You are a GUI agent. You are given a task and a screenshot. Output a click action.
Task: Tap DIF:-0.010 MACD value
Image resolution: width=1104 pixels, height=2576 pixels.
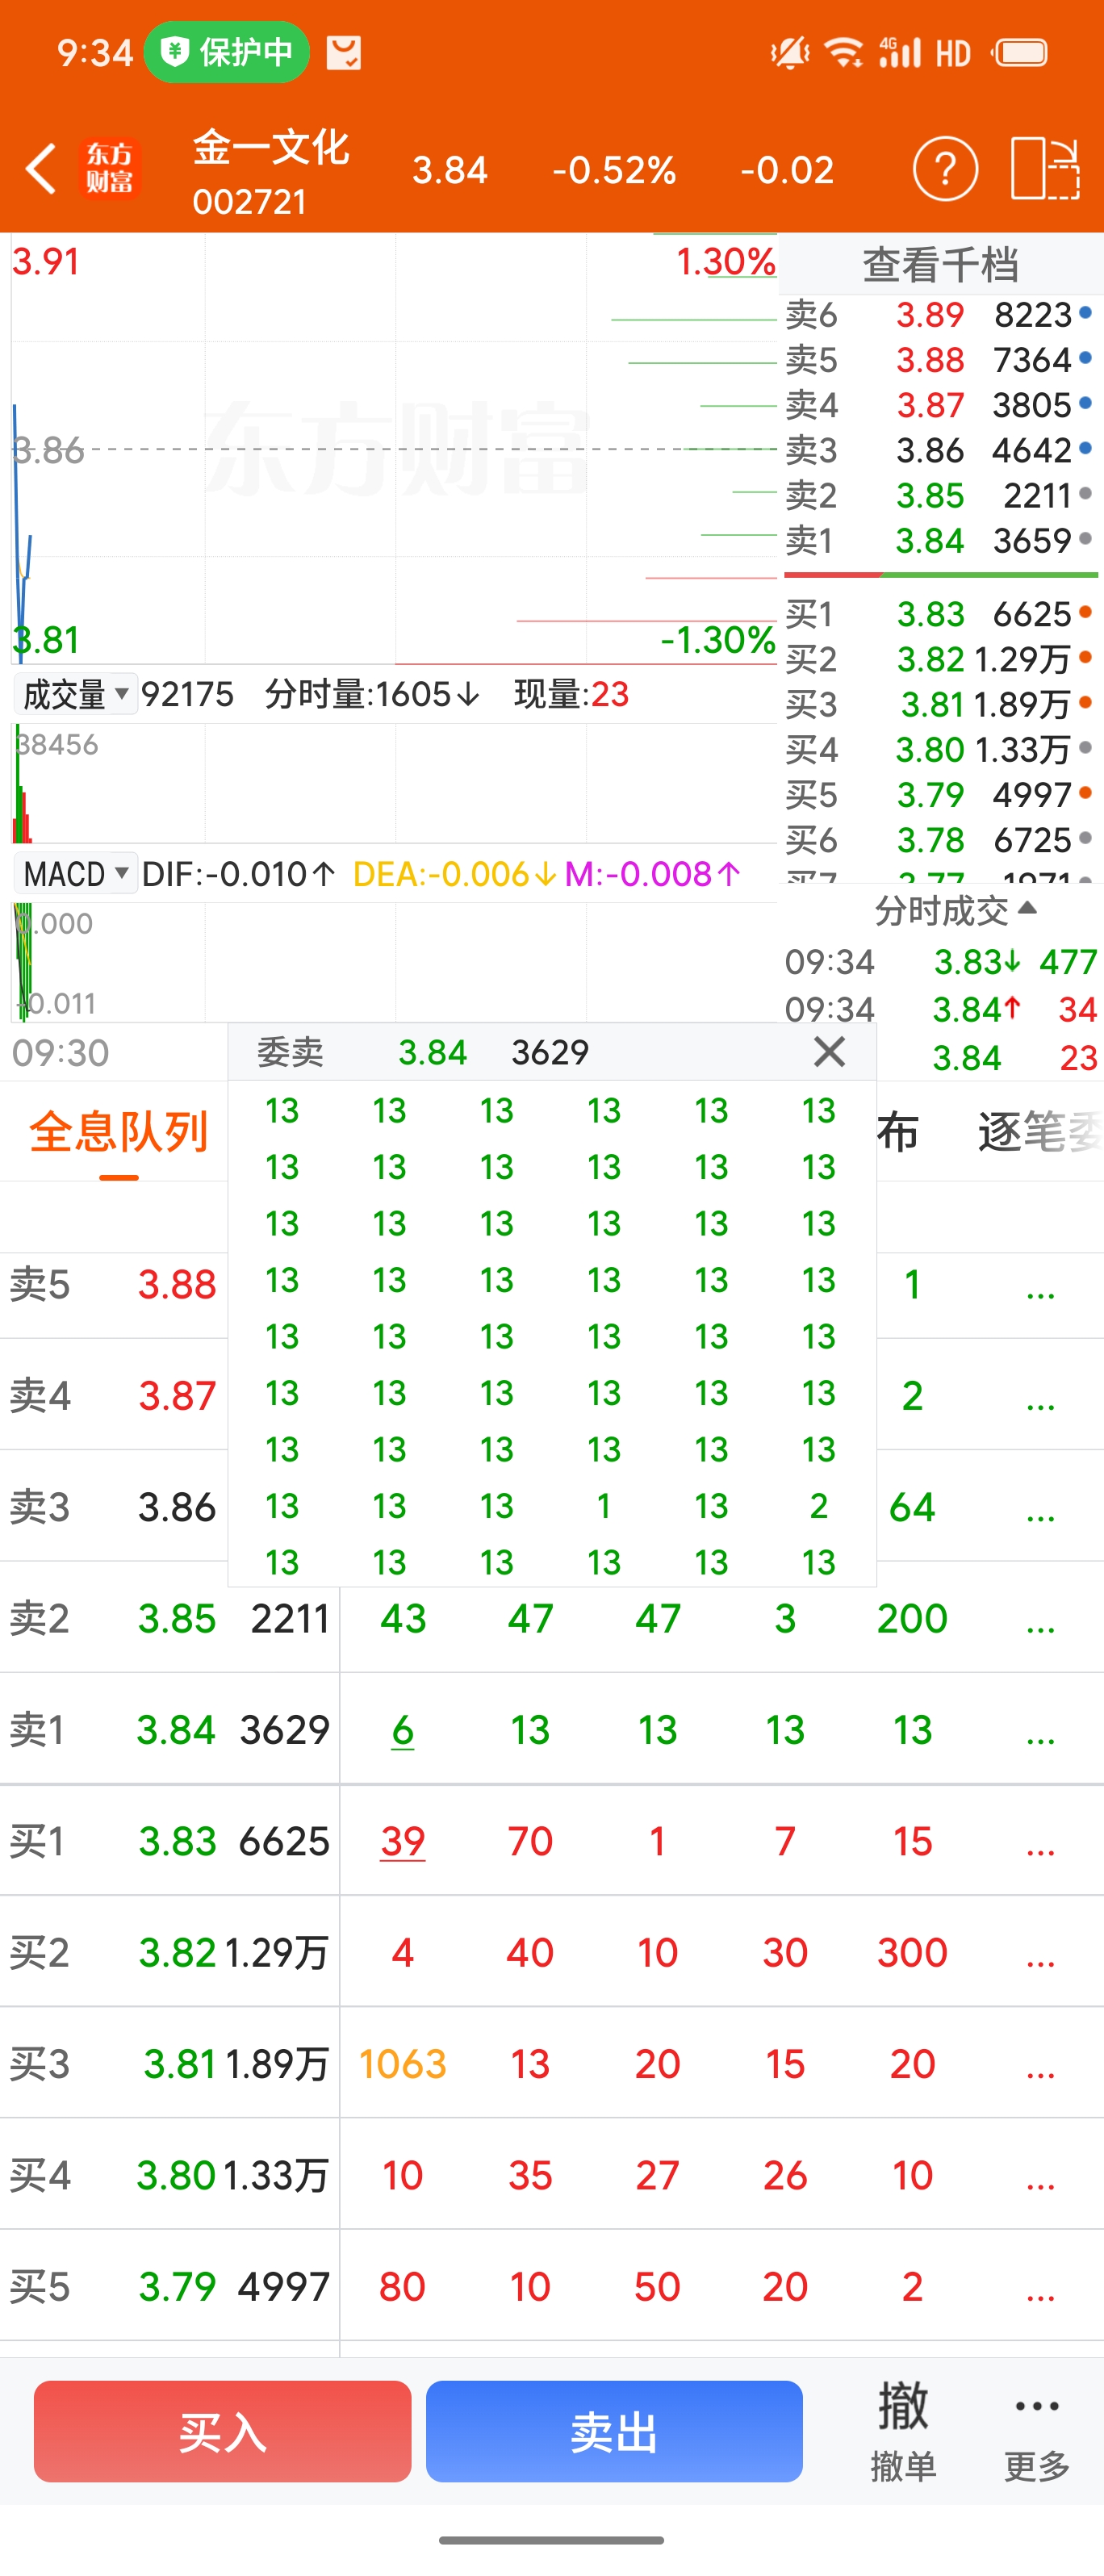238,874
